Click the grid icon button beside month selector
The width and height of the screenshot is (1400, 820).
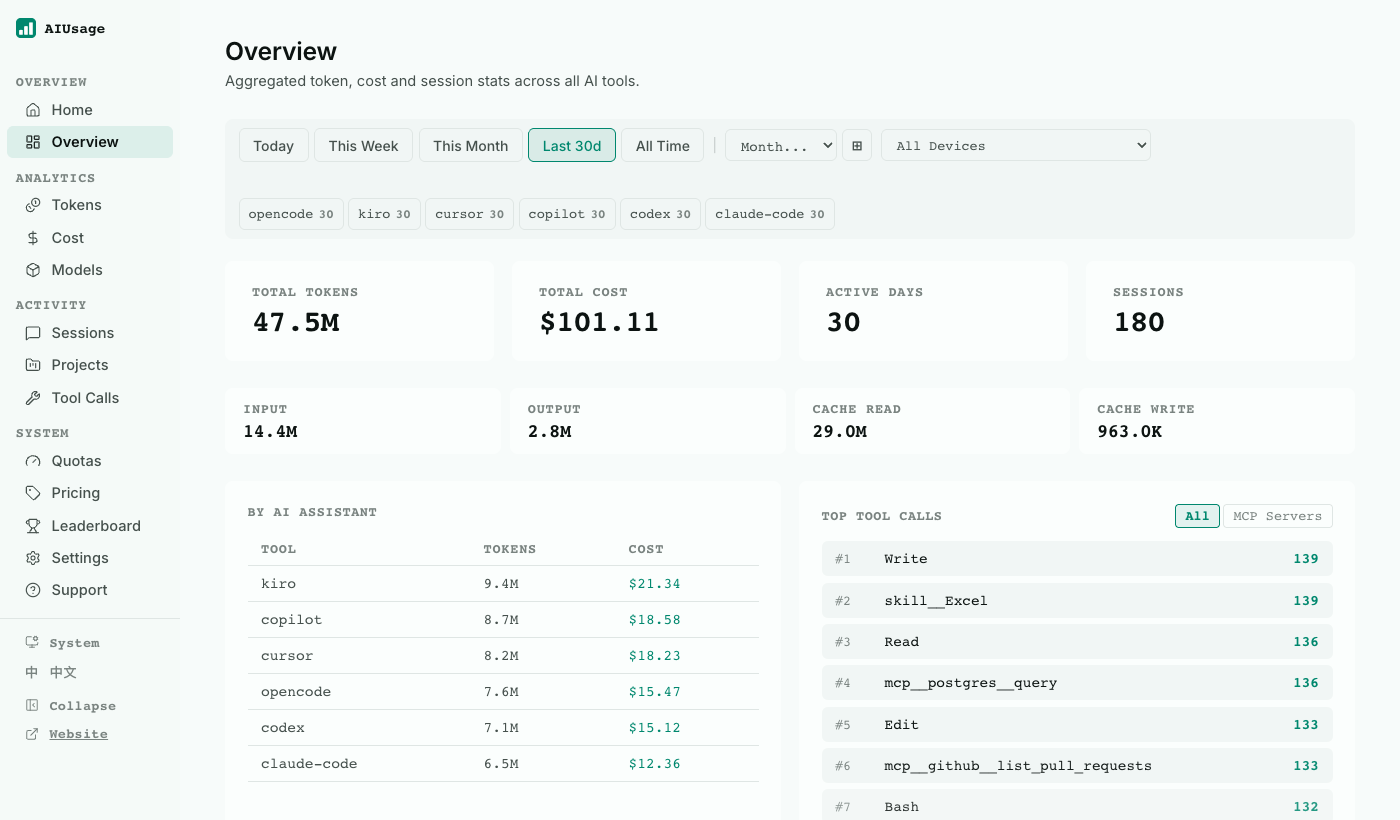[857, 146]
